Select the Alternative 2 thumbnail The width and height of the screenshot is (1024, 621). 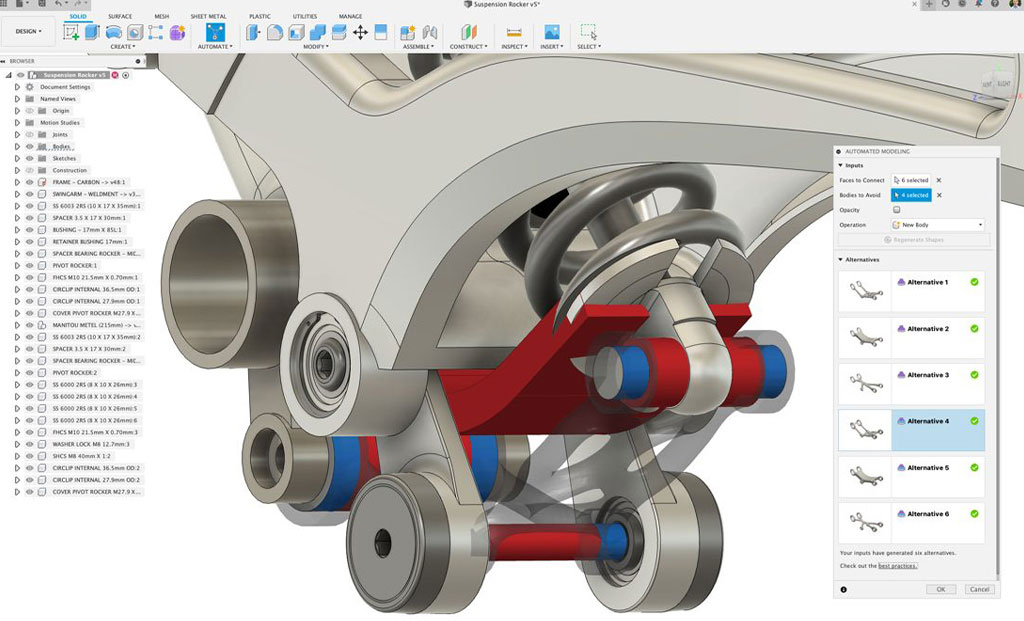coord(865,338)
